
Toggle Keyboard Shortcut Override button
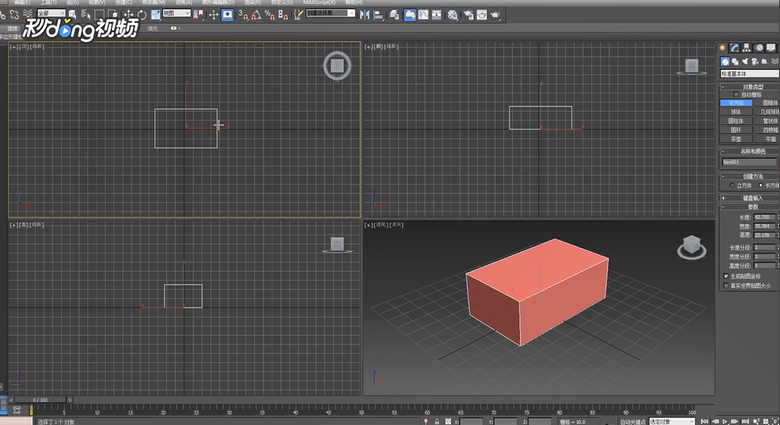227,15
